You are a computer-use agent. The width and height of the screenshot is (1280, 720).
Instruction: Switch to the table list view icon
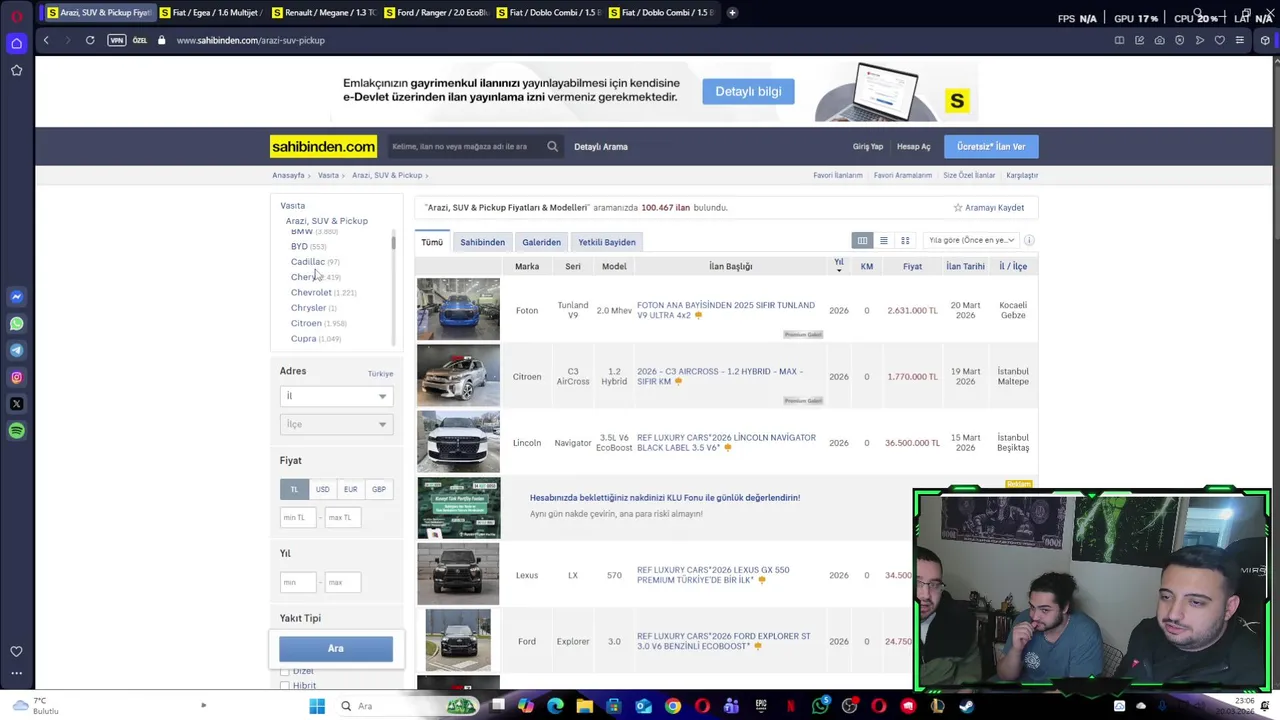pyautogui.click(x=862, y=240)
